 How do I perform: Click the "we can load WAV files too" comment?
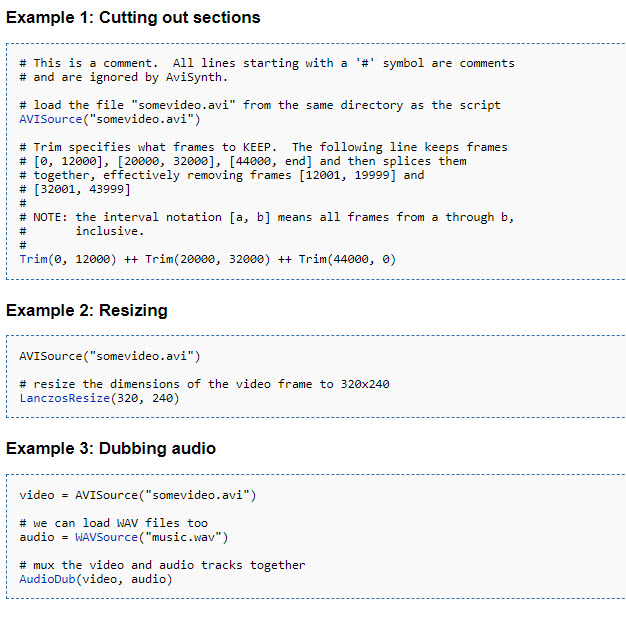[x=113, y=523]
